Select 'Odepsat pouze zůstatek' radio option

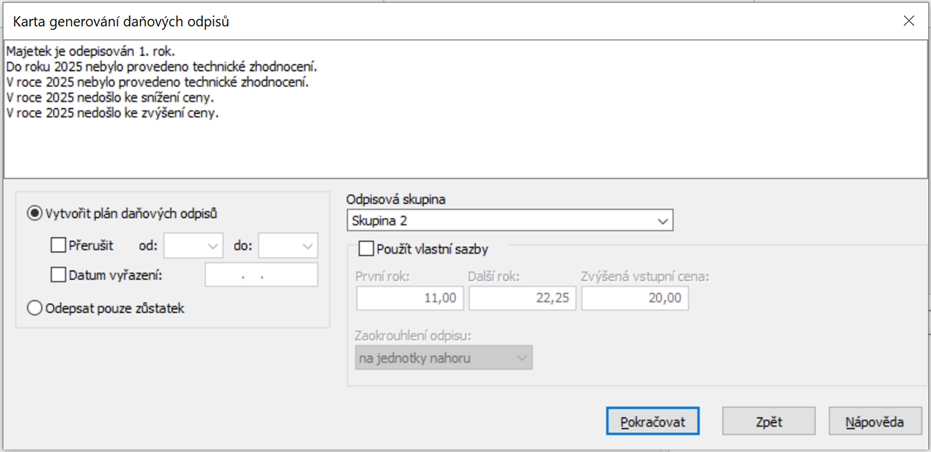[x=36, y=308]
